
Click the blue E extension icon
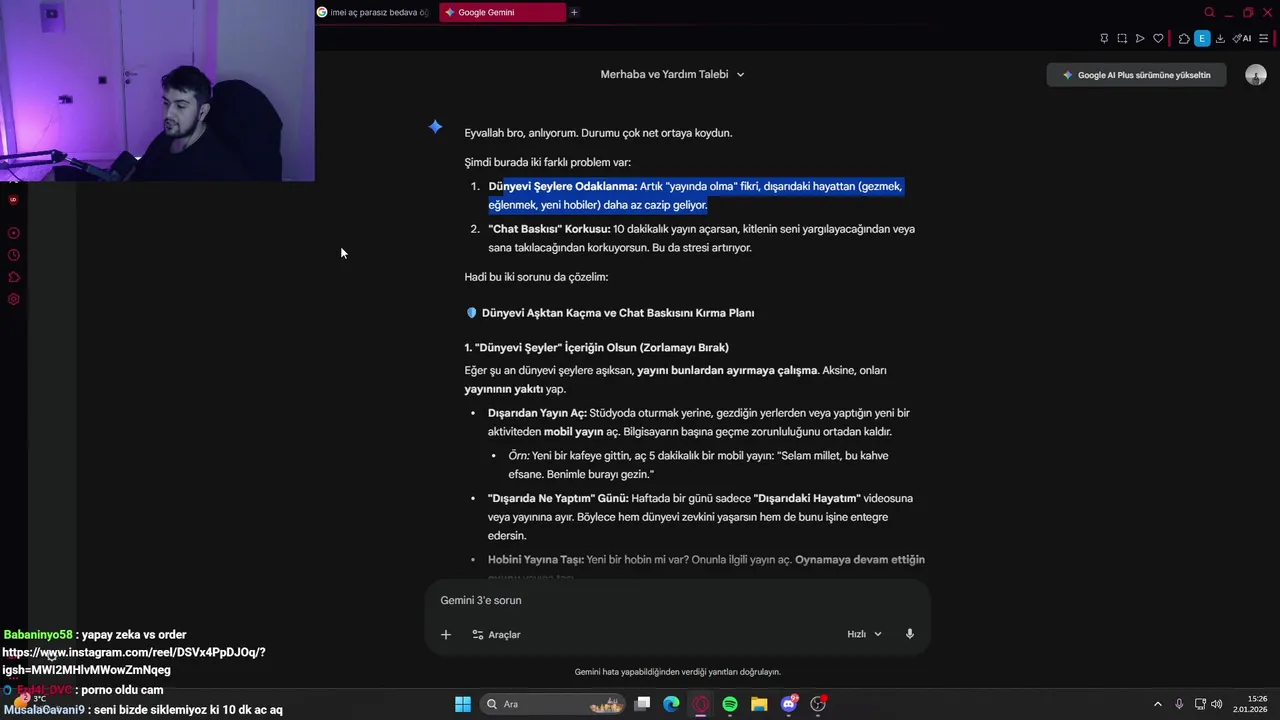pyautogui.click(x=1202, y=38)
